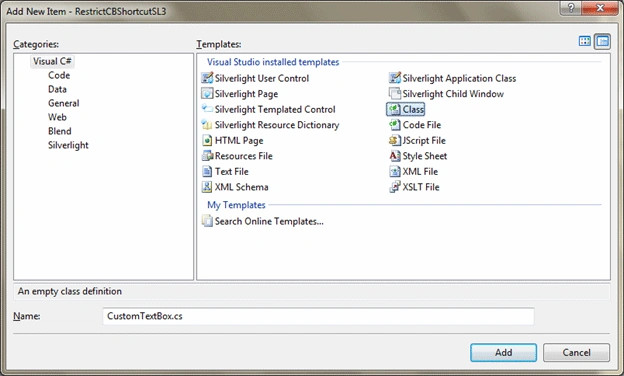
Task: Select the JScript File template icon
Action: 394,140
